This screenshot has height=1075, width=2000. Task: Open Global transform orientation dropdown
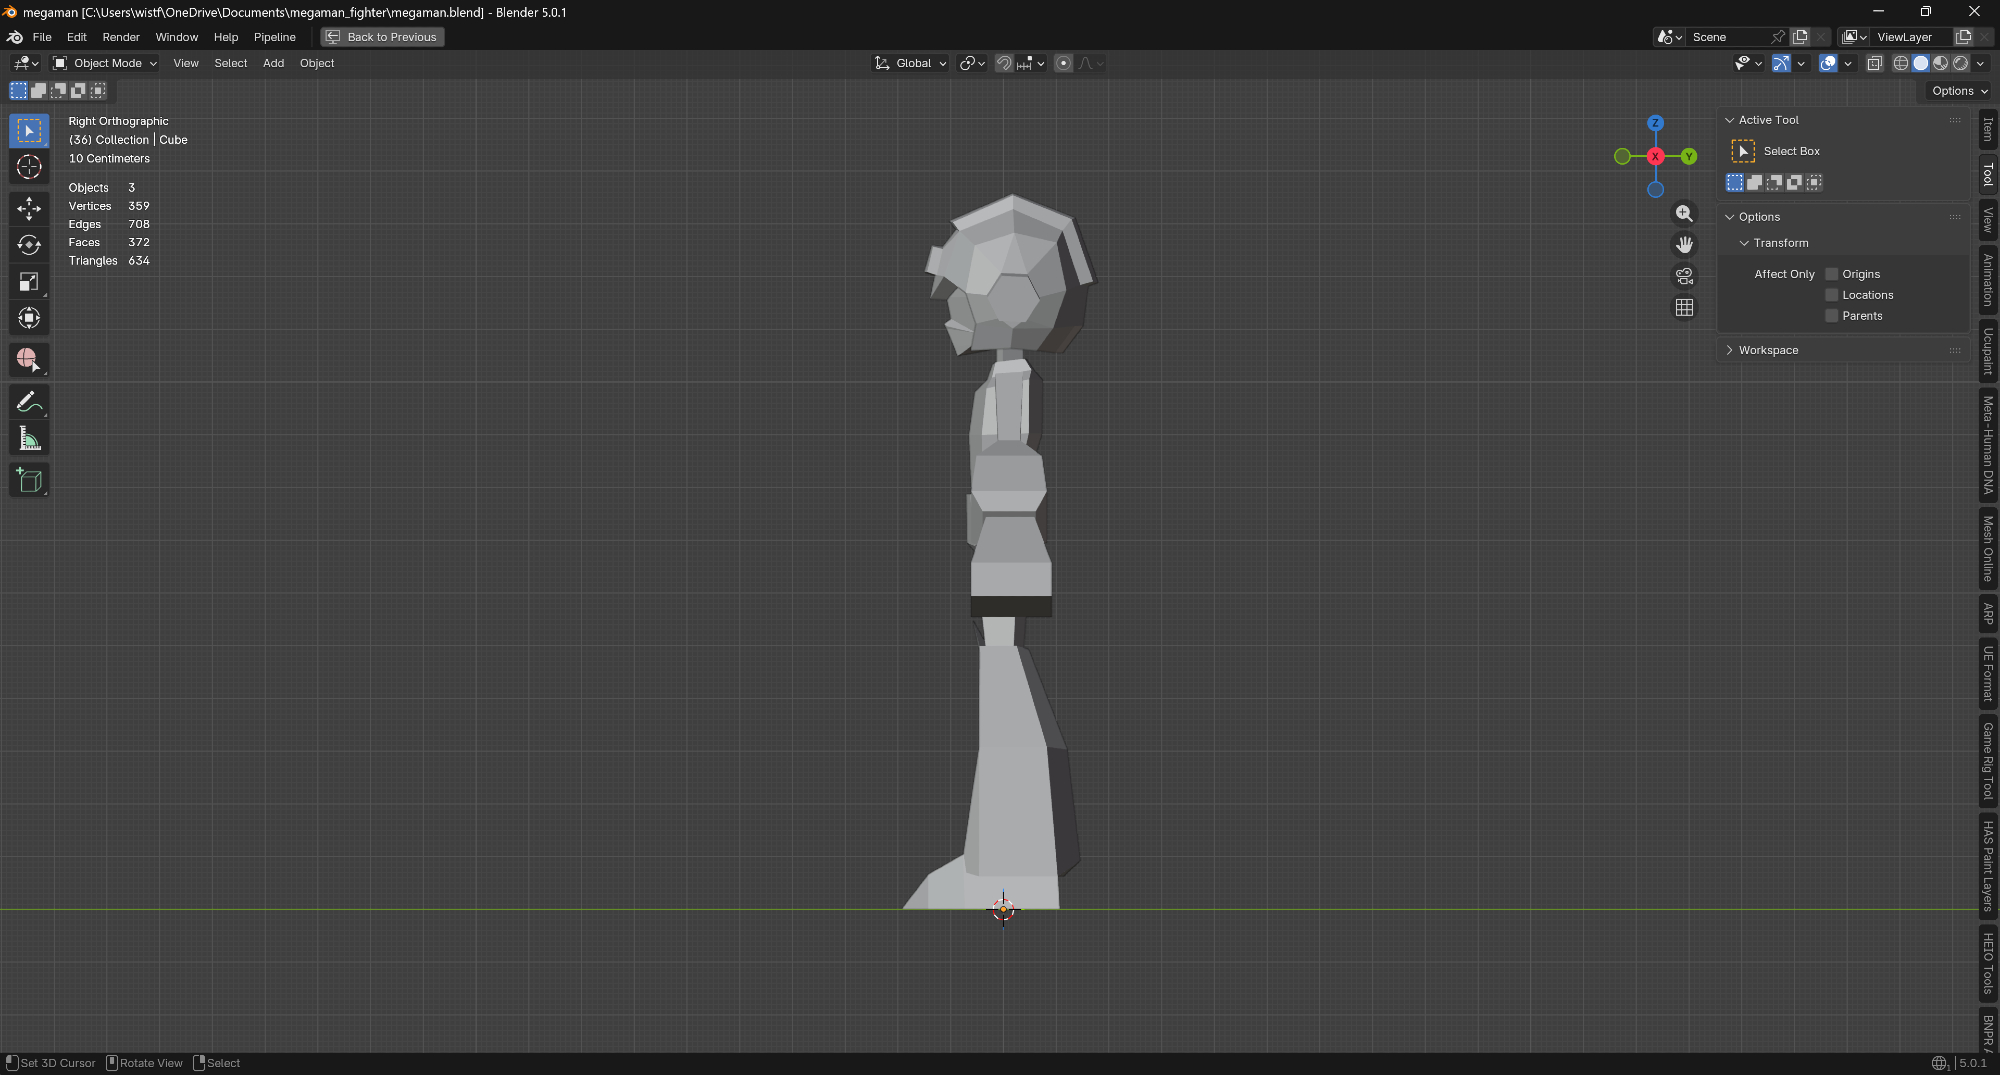point(911,63)
